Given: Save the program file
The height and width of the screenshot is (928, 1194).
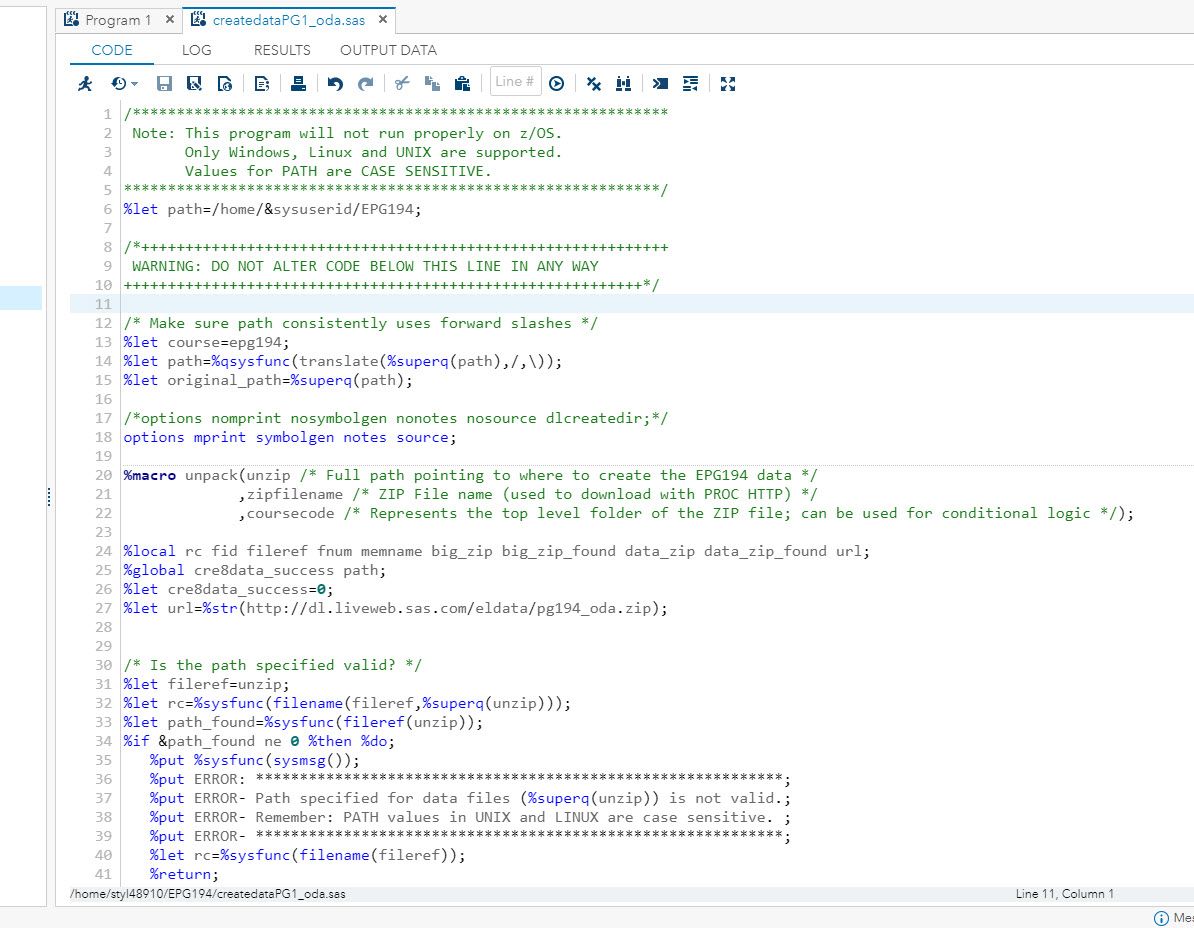Looking at the screenshot, I should (165, 83).
